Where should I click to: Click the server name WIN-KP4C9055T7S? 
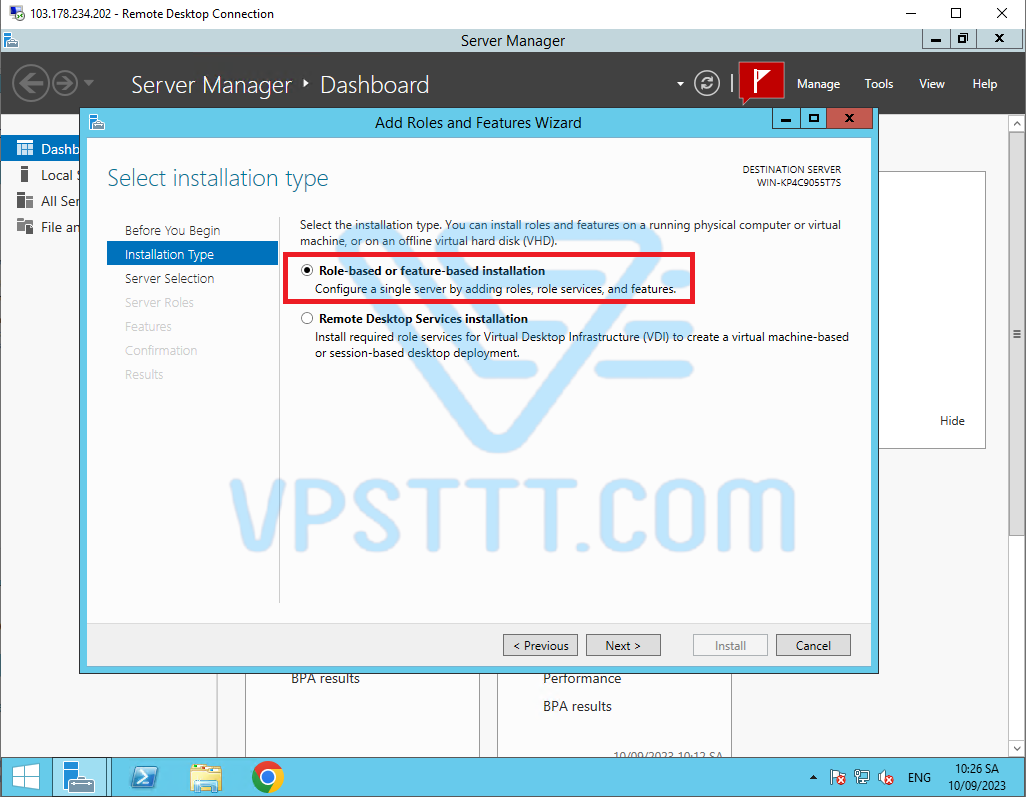pos(798,183)
